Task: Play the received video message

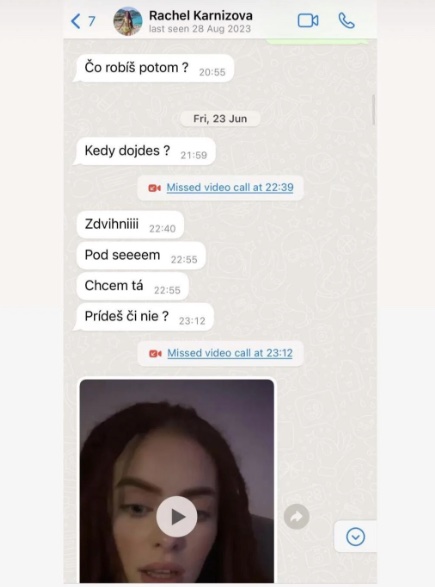Action: click(x=177, y=517)
